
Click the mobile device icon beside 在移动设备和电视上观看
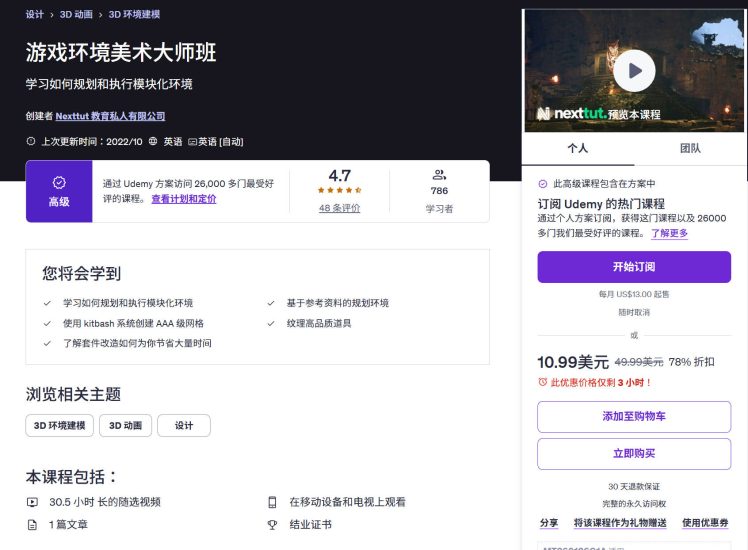pos(272,502)
